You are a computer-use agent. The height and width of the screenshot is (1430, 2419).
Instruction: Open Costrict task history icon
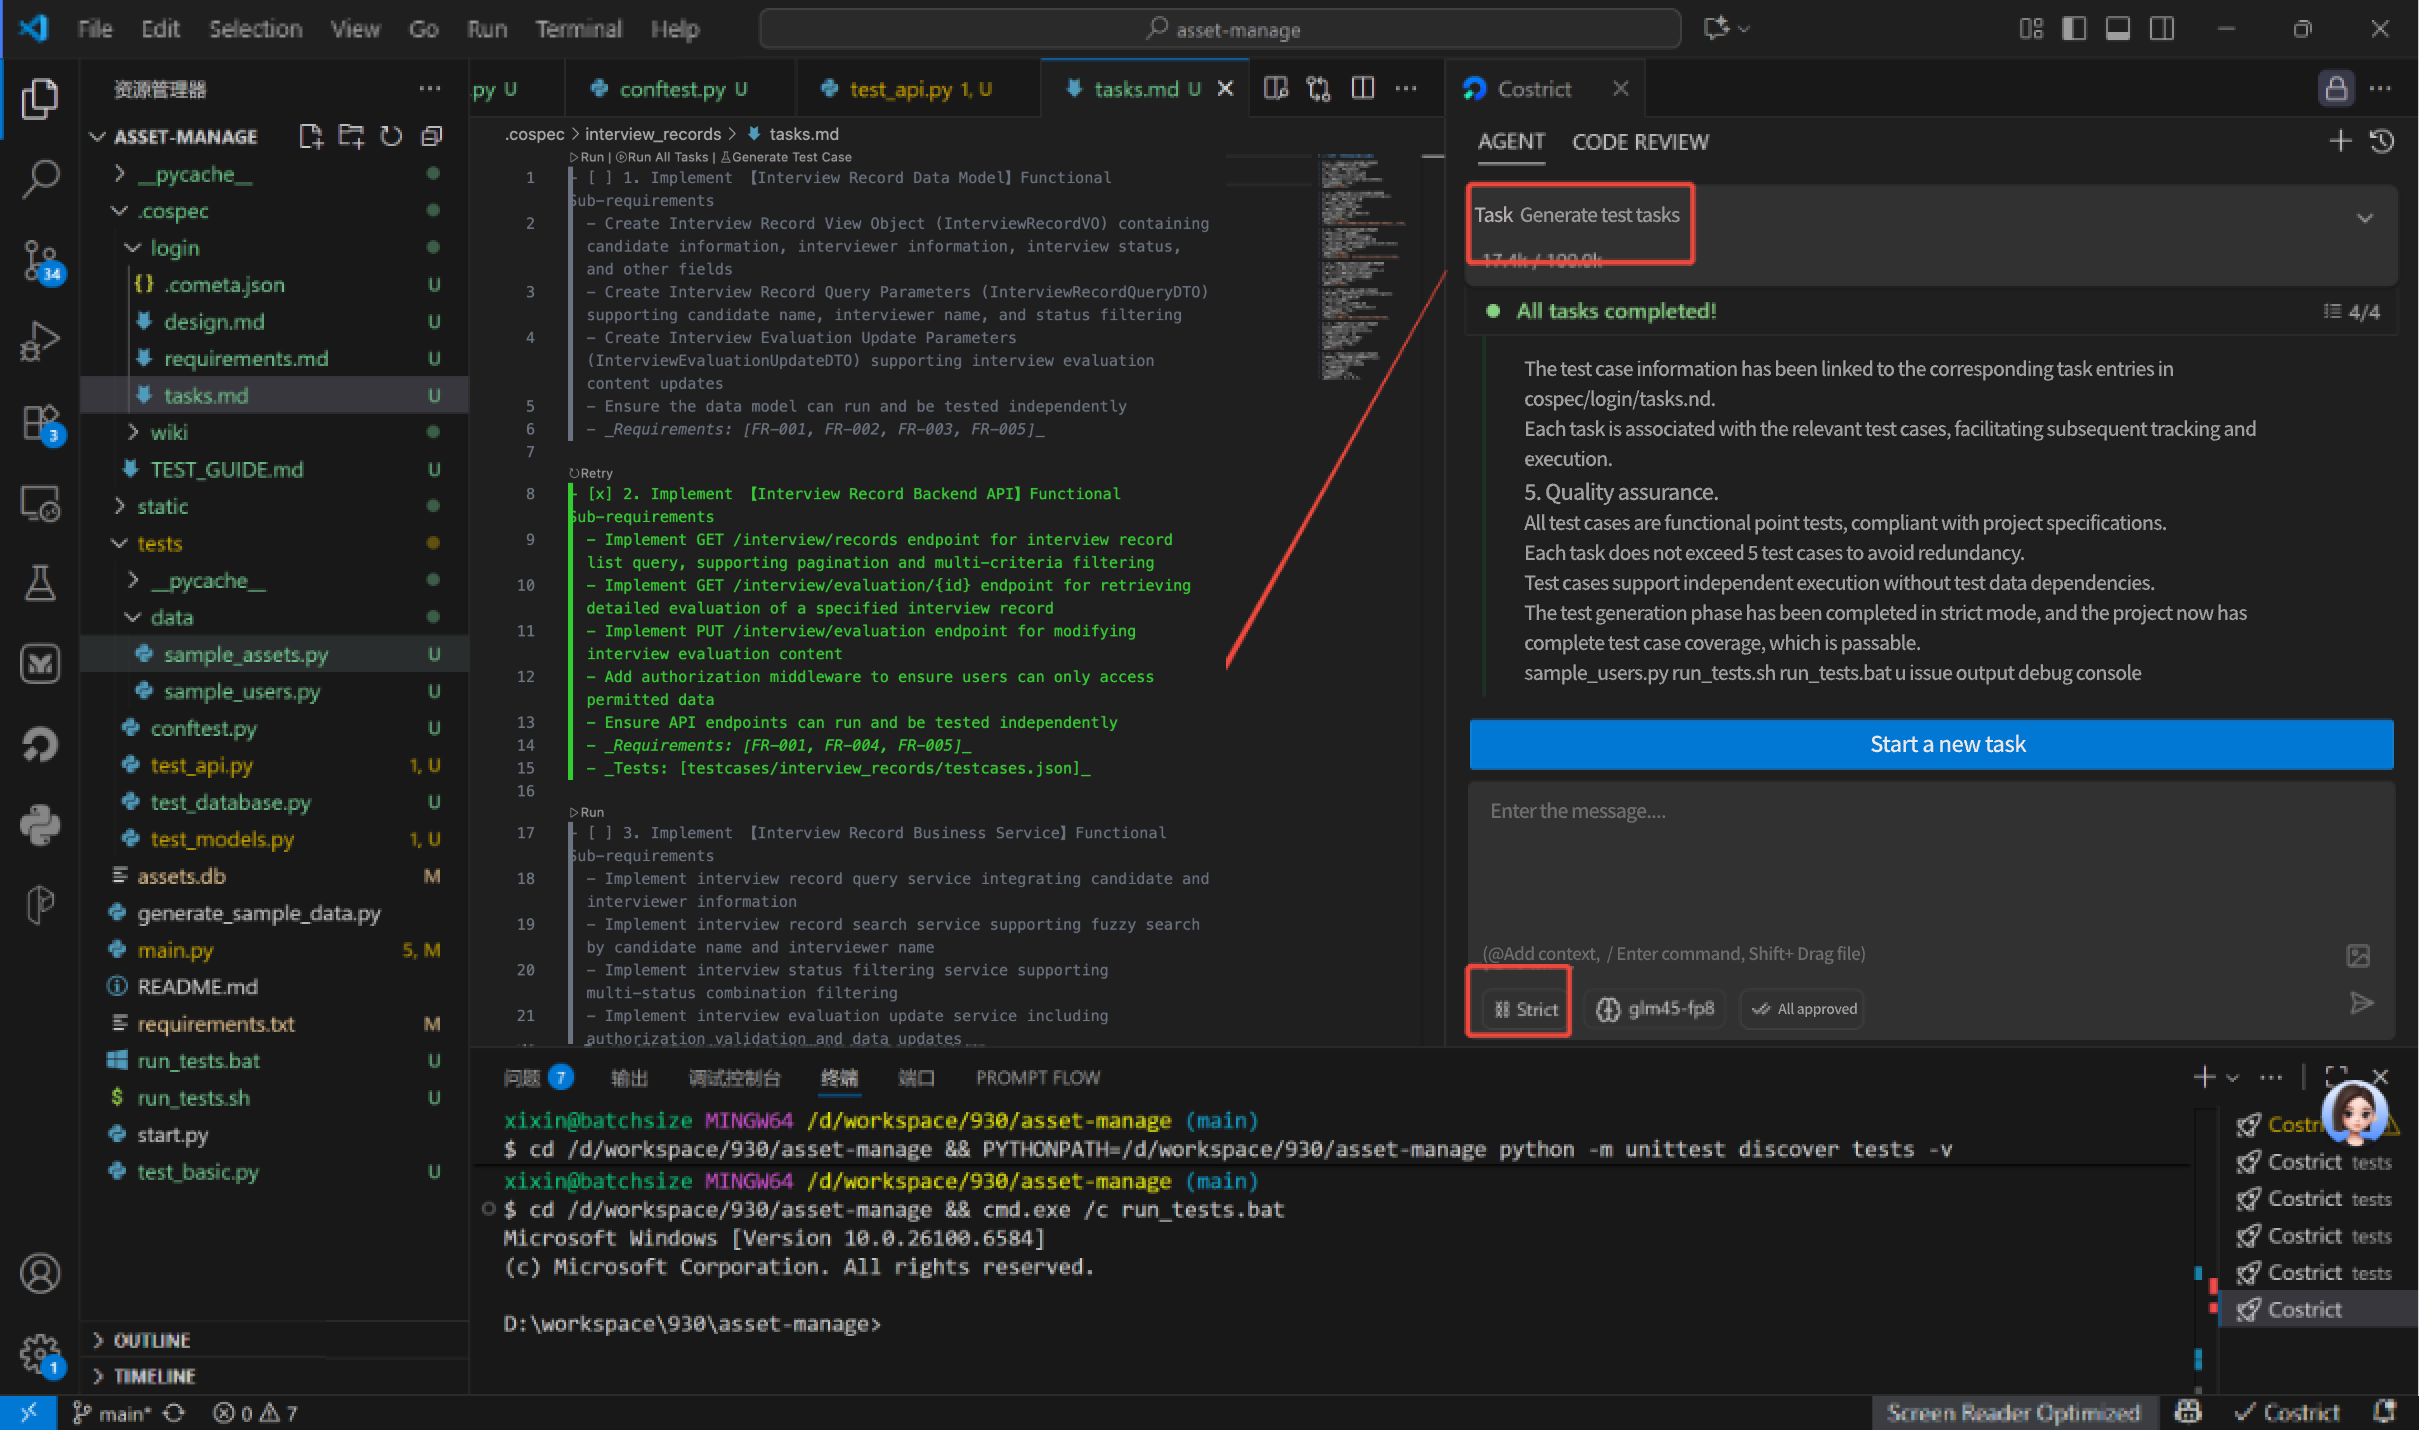click(x=2382, y=142)
